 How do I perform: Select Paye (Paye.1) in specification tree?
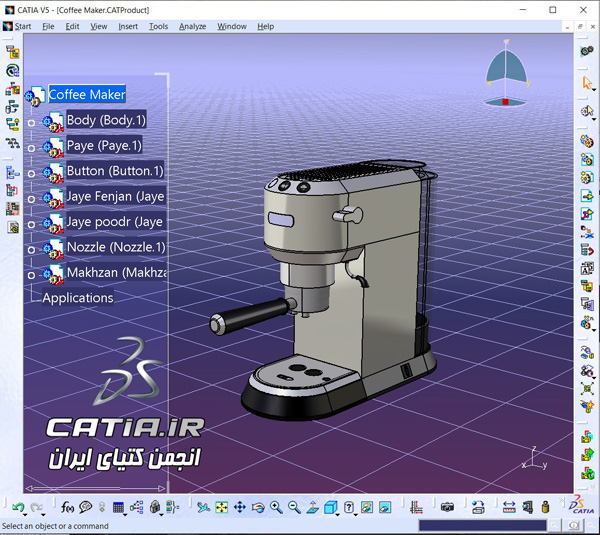(x=104, y=145)
